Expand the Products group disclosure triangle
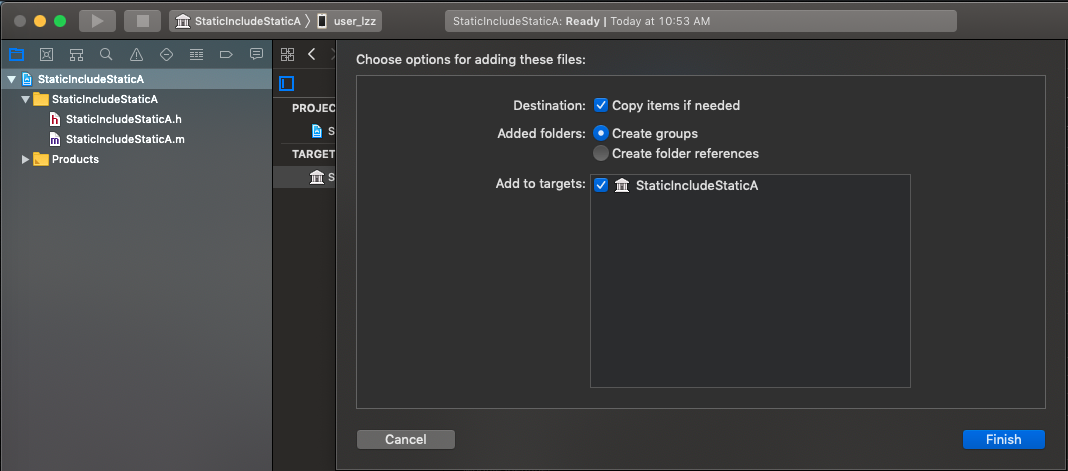 pos(26,159)
